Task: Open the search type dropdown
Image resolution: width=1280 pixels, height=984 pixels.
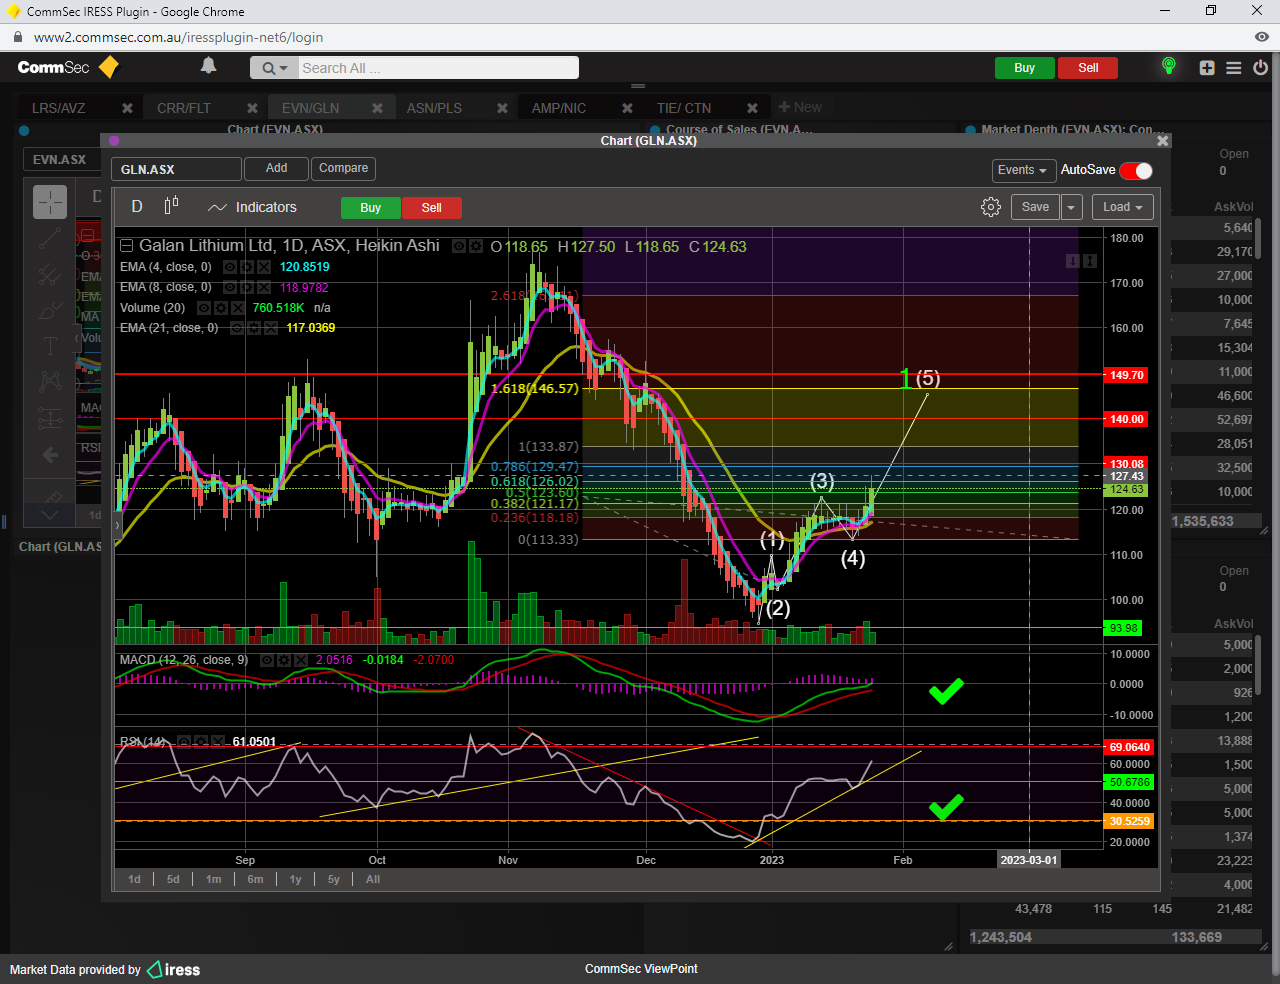Action: pyautogui.click(x=274, y=68)
